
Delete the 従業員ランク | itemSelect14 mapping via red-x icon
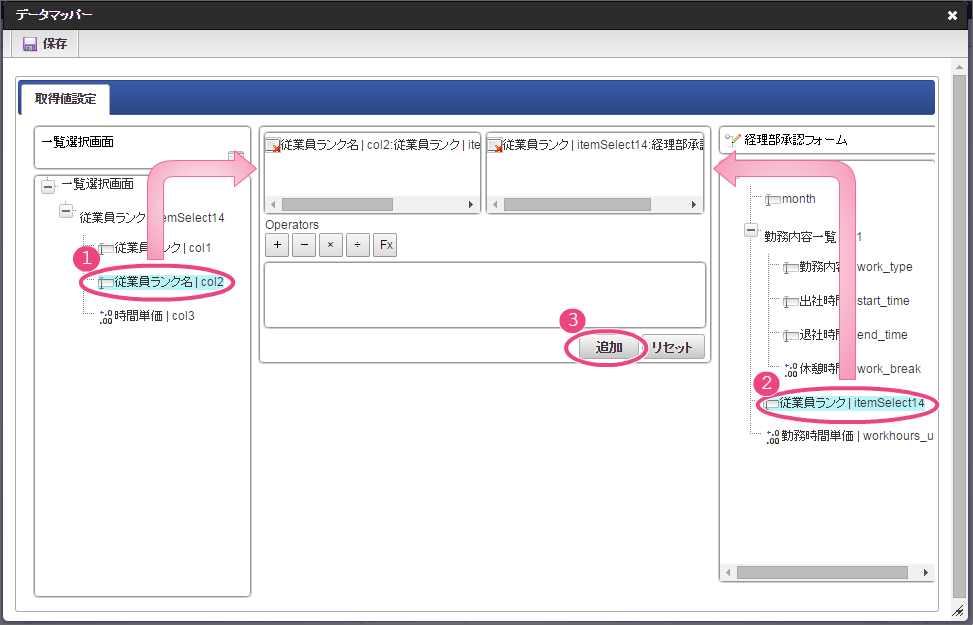(495, 145)
